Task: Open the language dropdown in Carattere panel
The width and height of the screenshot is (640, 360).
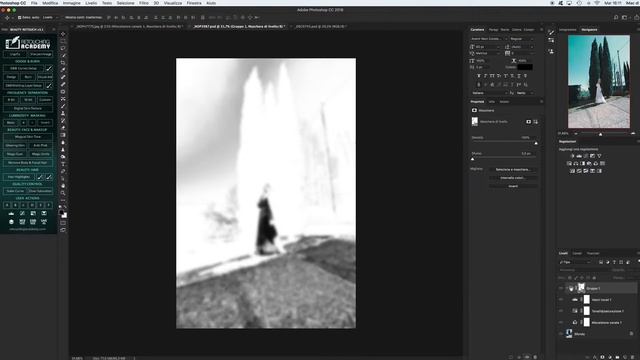Action: click(489, 93)
